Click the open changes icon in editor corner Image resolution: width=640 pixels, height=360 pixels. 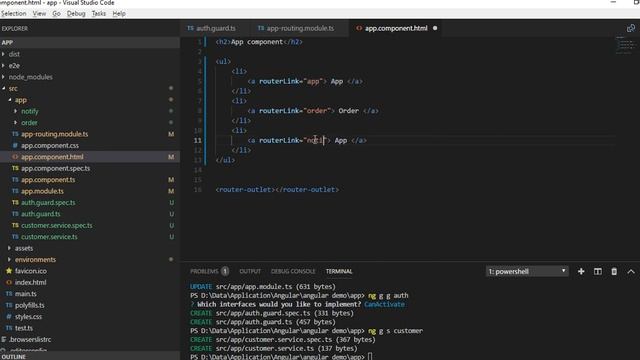(x=631, y=28)
